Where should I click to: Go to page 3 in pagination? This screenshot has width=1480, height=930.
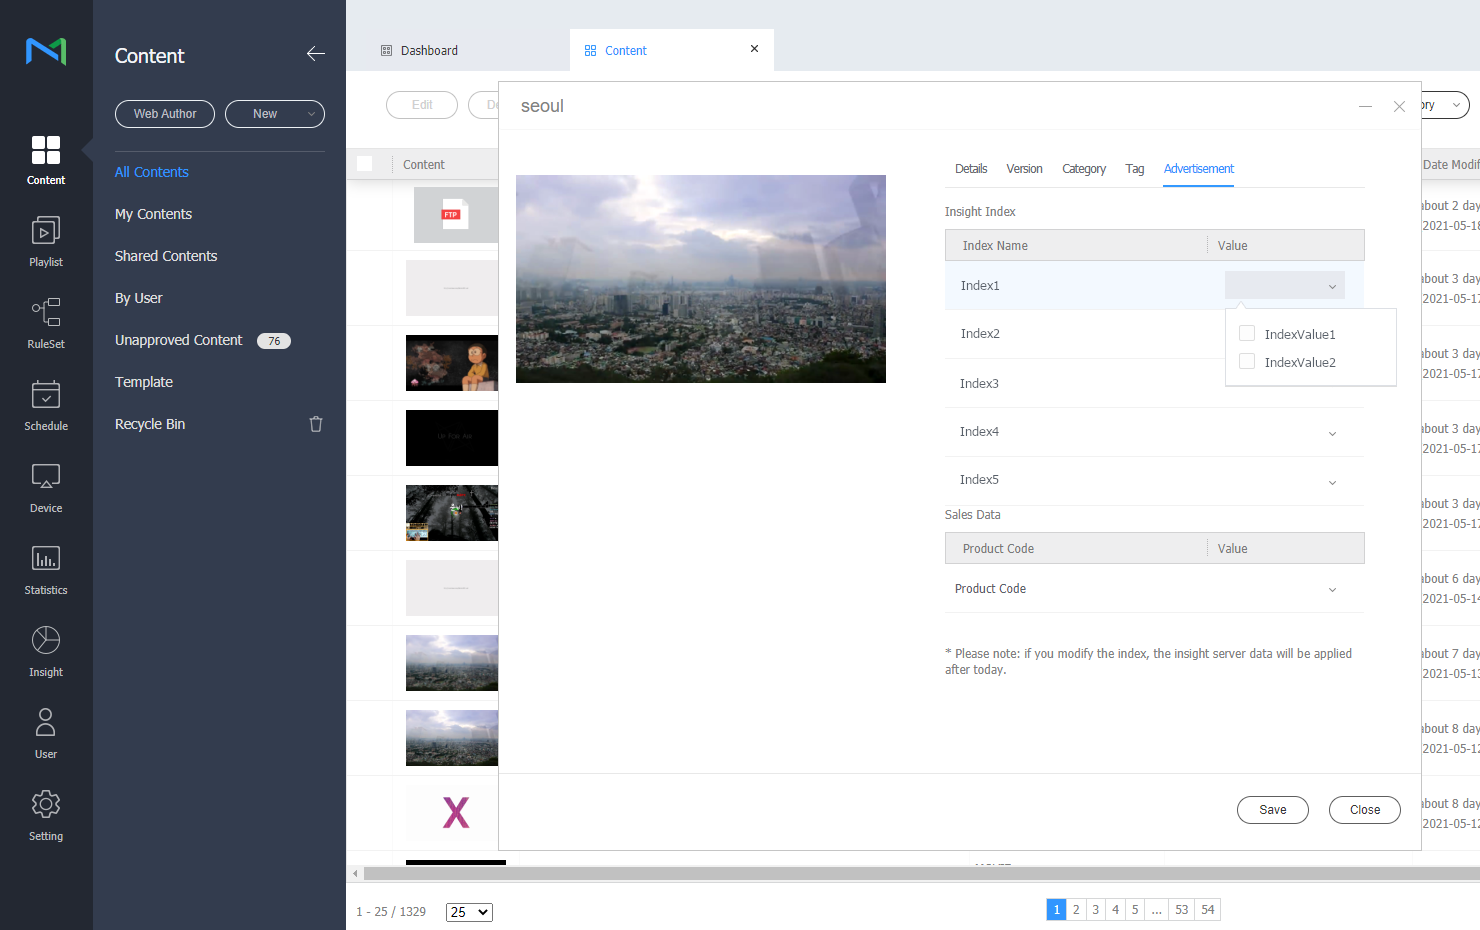pos(1095,909)
